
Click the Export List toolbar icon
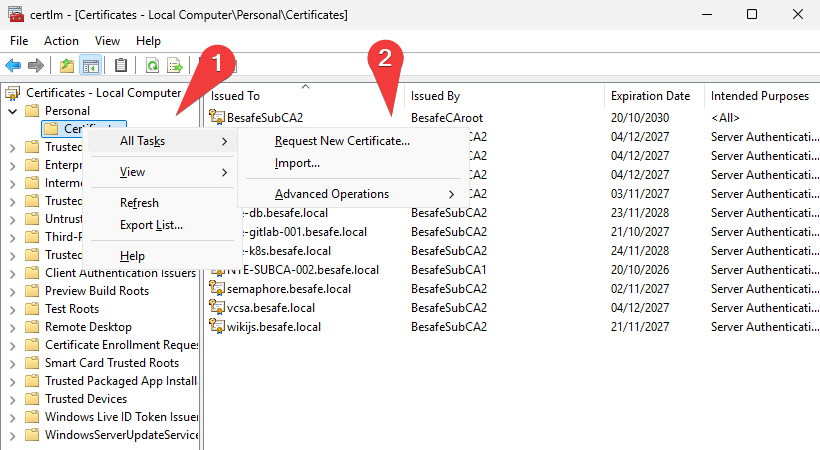click(175, 65)
